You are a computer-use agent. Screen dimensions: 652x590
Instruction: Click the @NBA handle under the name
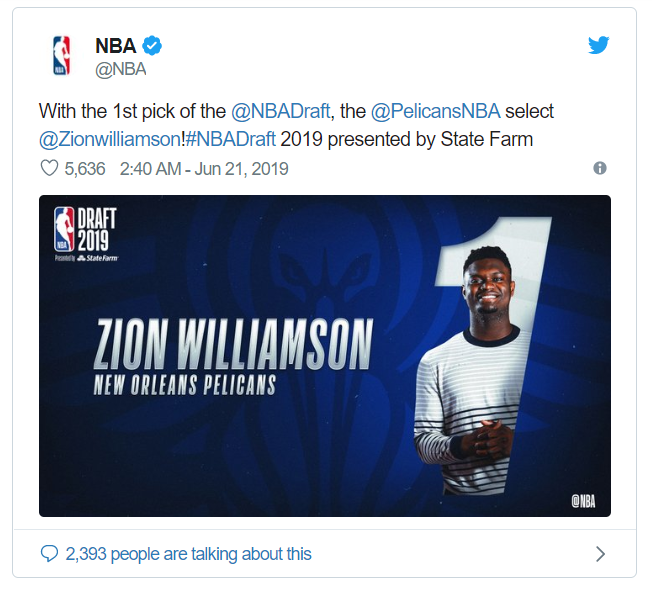tap(121, 69)
